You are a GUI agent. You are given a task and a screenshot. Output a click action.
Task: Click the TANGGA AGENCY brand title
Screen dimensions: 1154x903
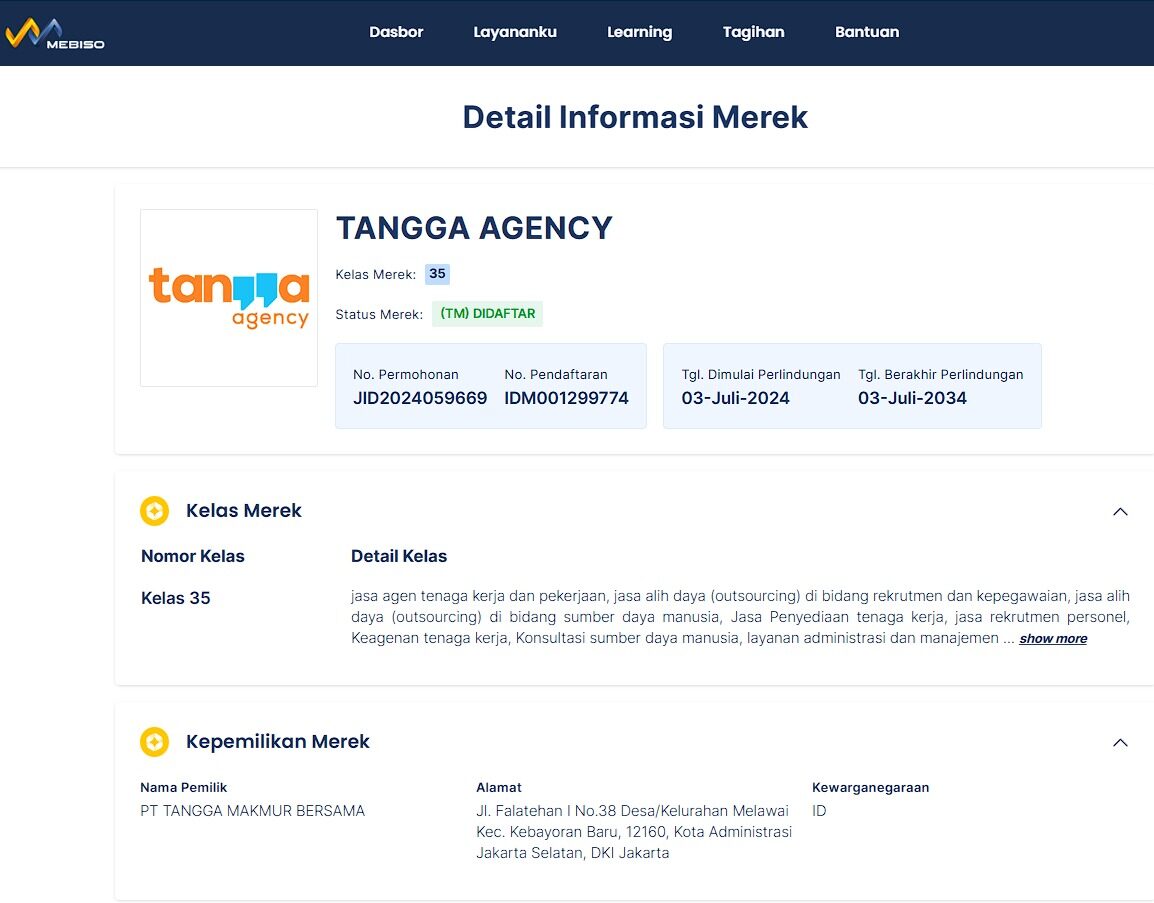pos(475,228)
